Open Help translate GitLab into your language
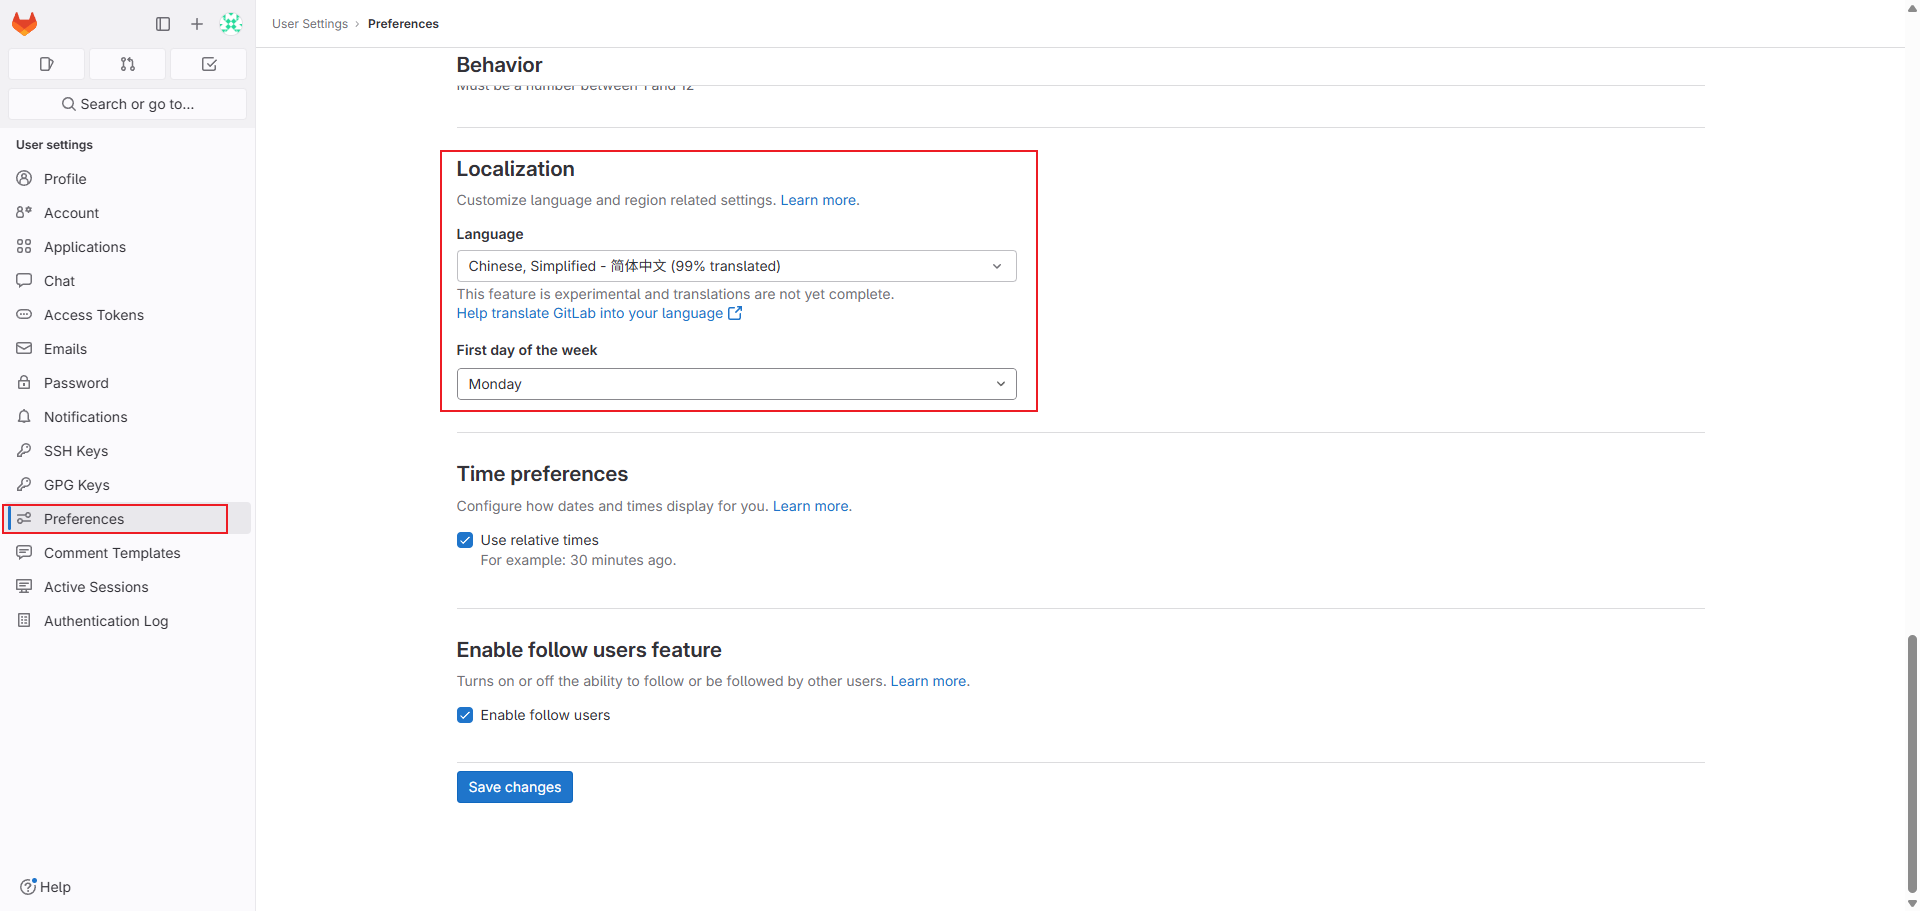This screenshot has height=911, width=1920. coord(590,313)
